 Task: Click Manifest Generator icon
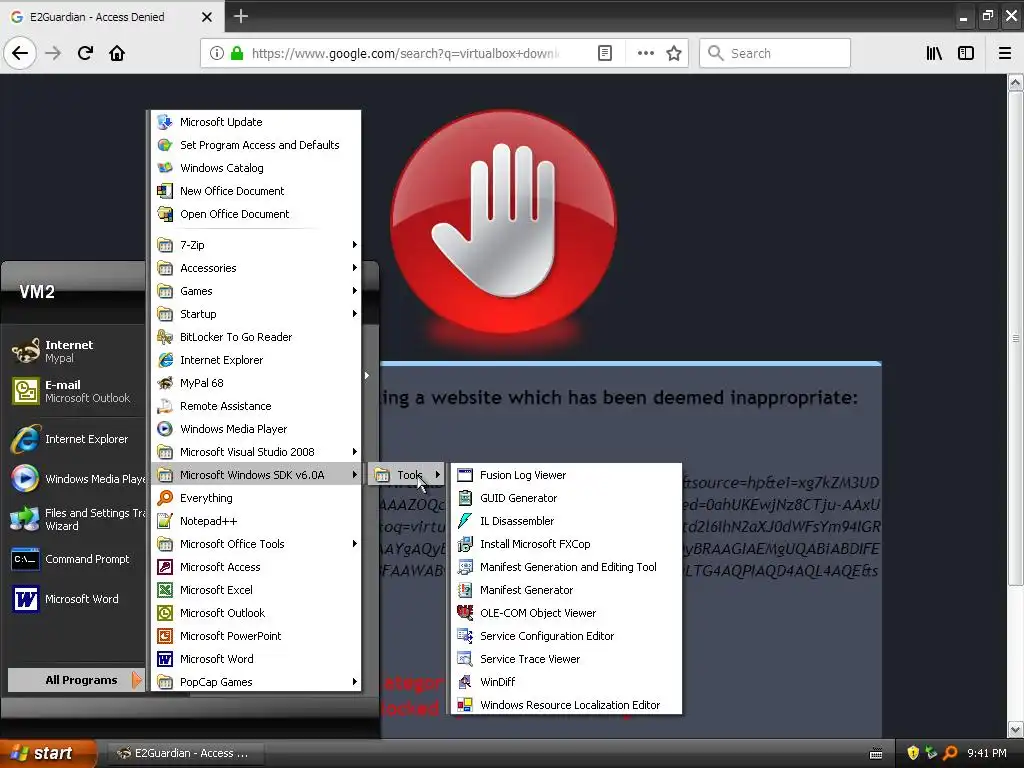coord(465,590)
